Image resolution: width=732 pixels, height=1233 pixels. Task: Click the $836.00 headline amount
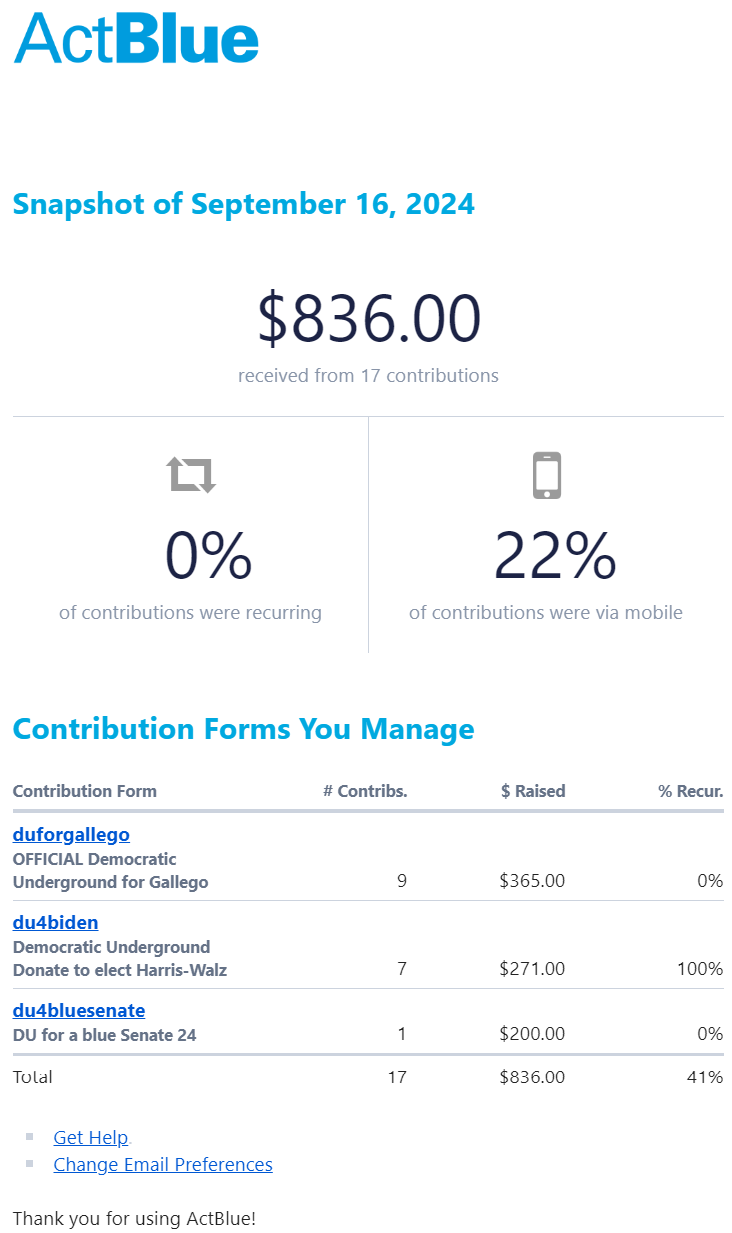tap(369, 318)
